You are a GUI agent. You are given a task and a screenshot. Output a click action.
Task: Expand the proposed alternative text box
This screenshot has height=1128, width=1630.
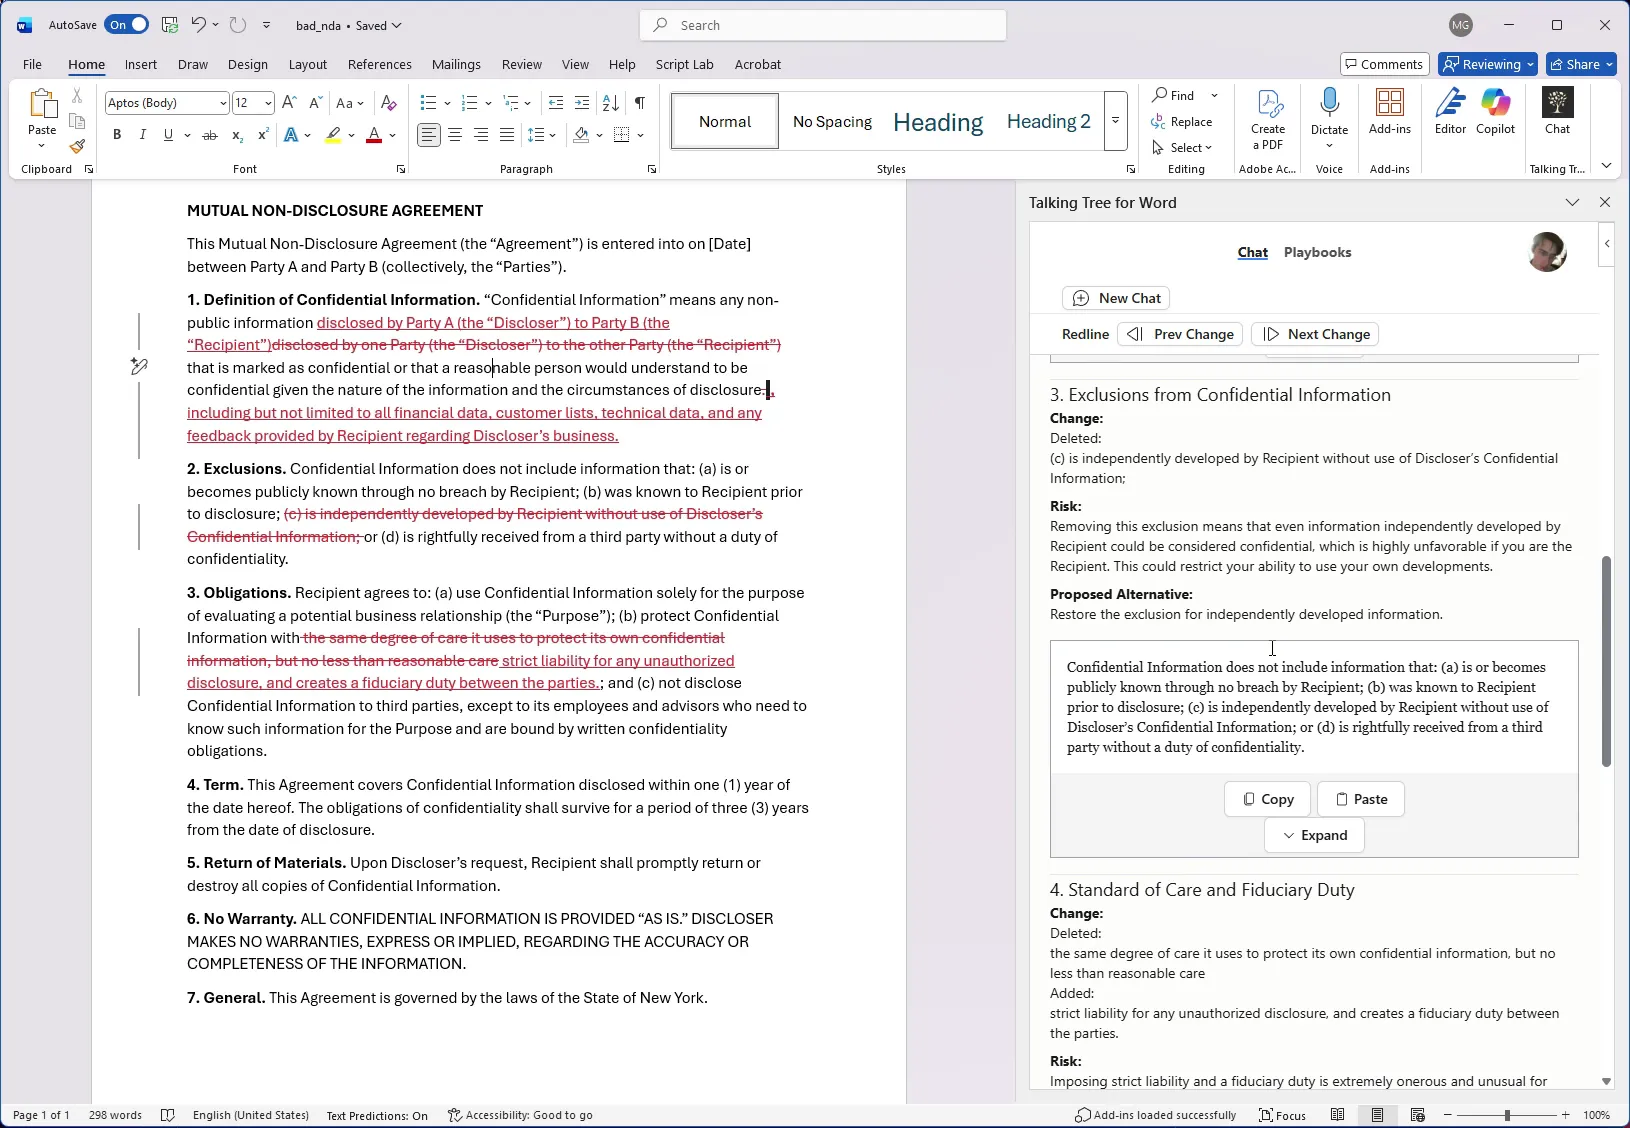[1314, 835]
